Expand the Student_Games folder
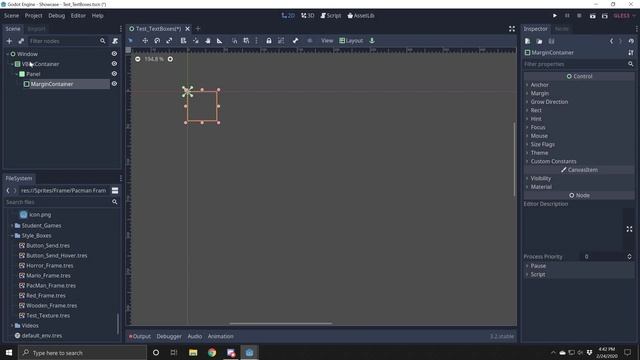 [12, 225]
